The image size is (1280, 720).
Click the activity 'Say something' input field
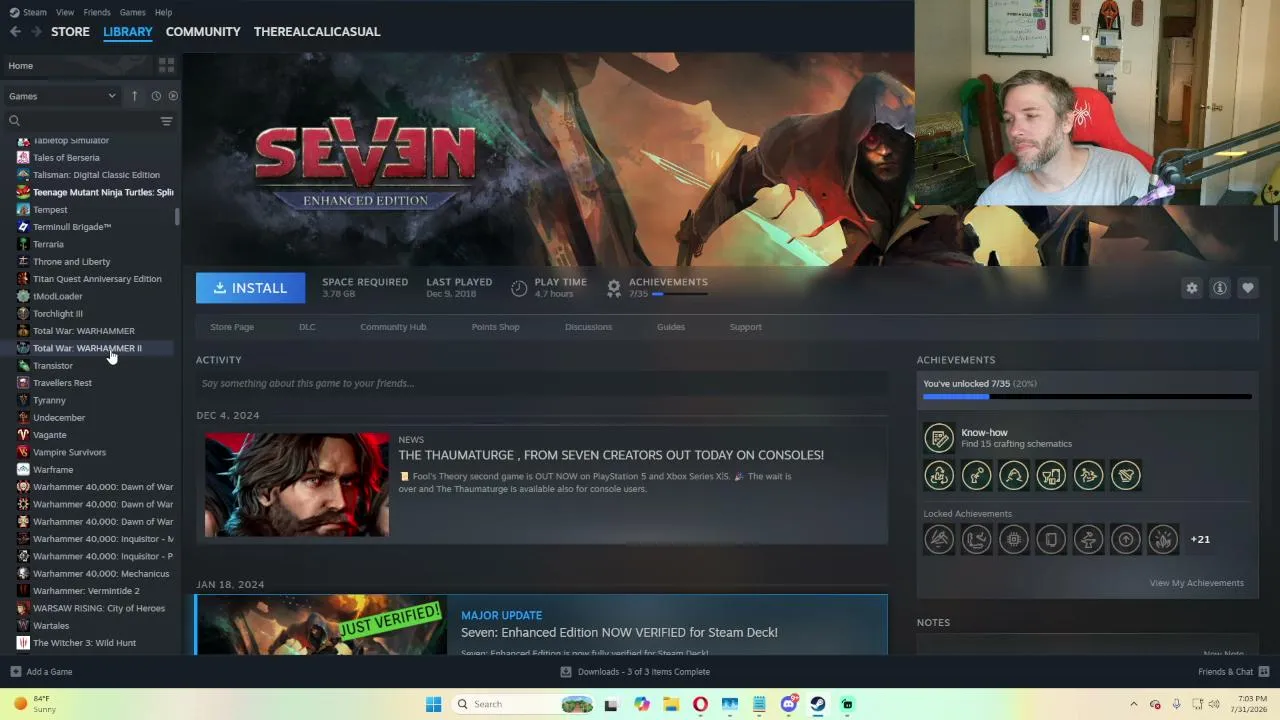[542, 383]
